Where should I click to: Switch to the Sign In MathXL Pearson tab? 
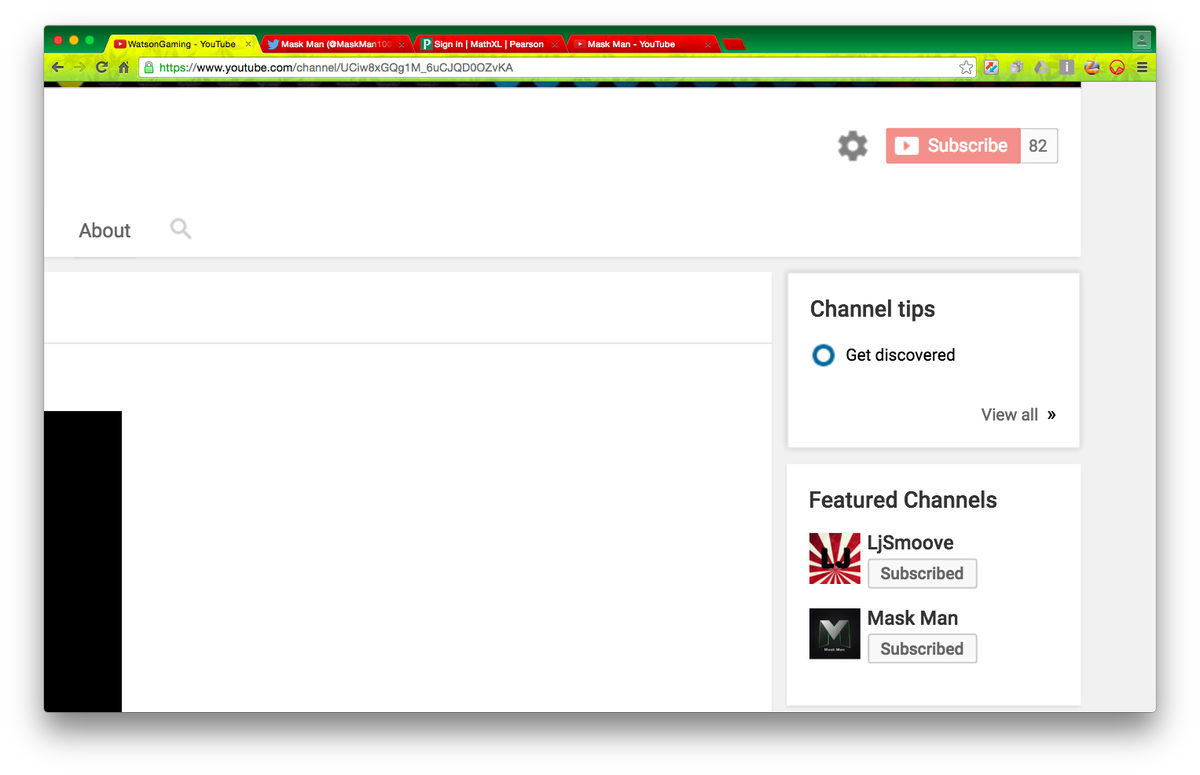(x=488, y=44)
